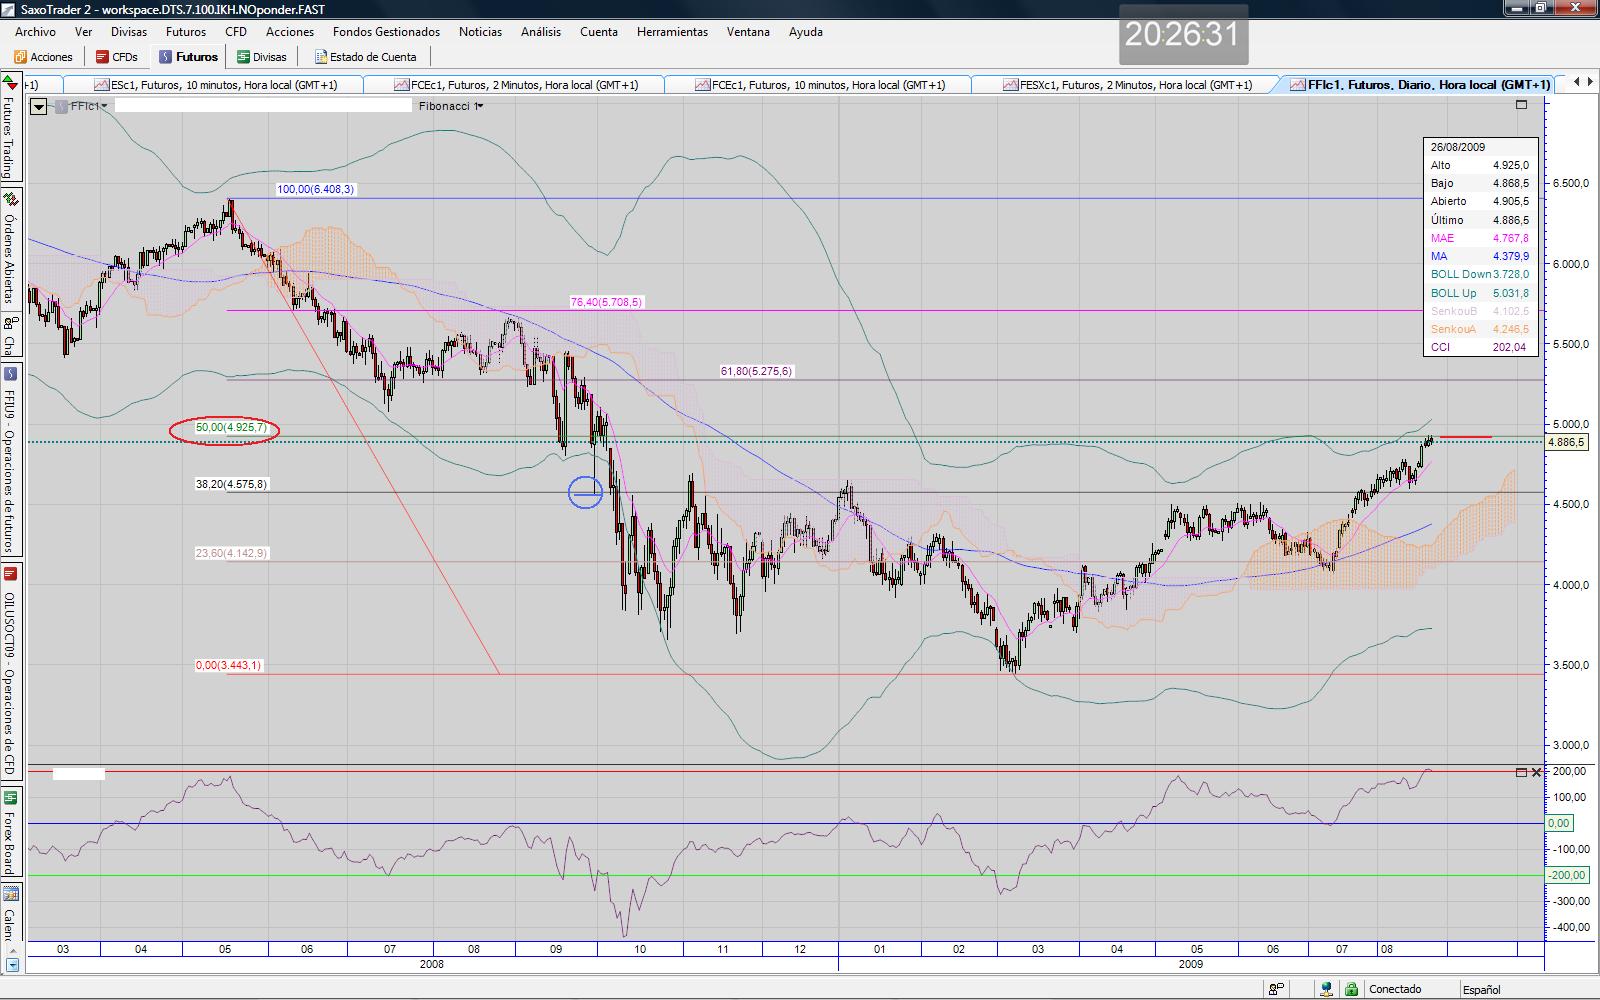This screenshot has height=1000, width=1600.
Task: Click the network connection globe icon
Action: (x=1327, y=989)
